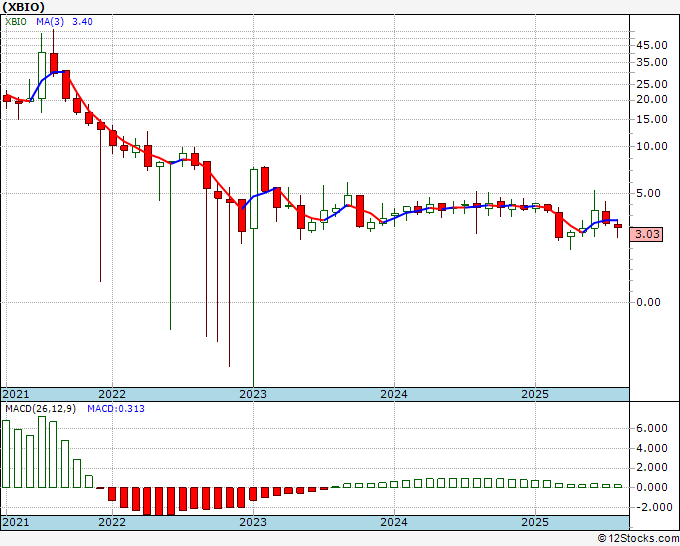Click the 0.00 price axis label

[x=648, y=302]
